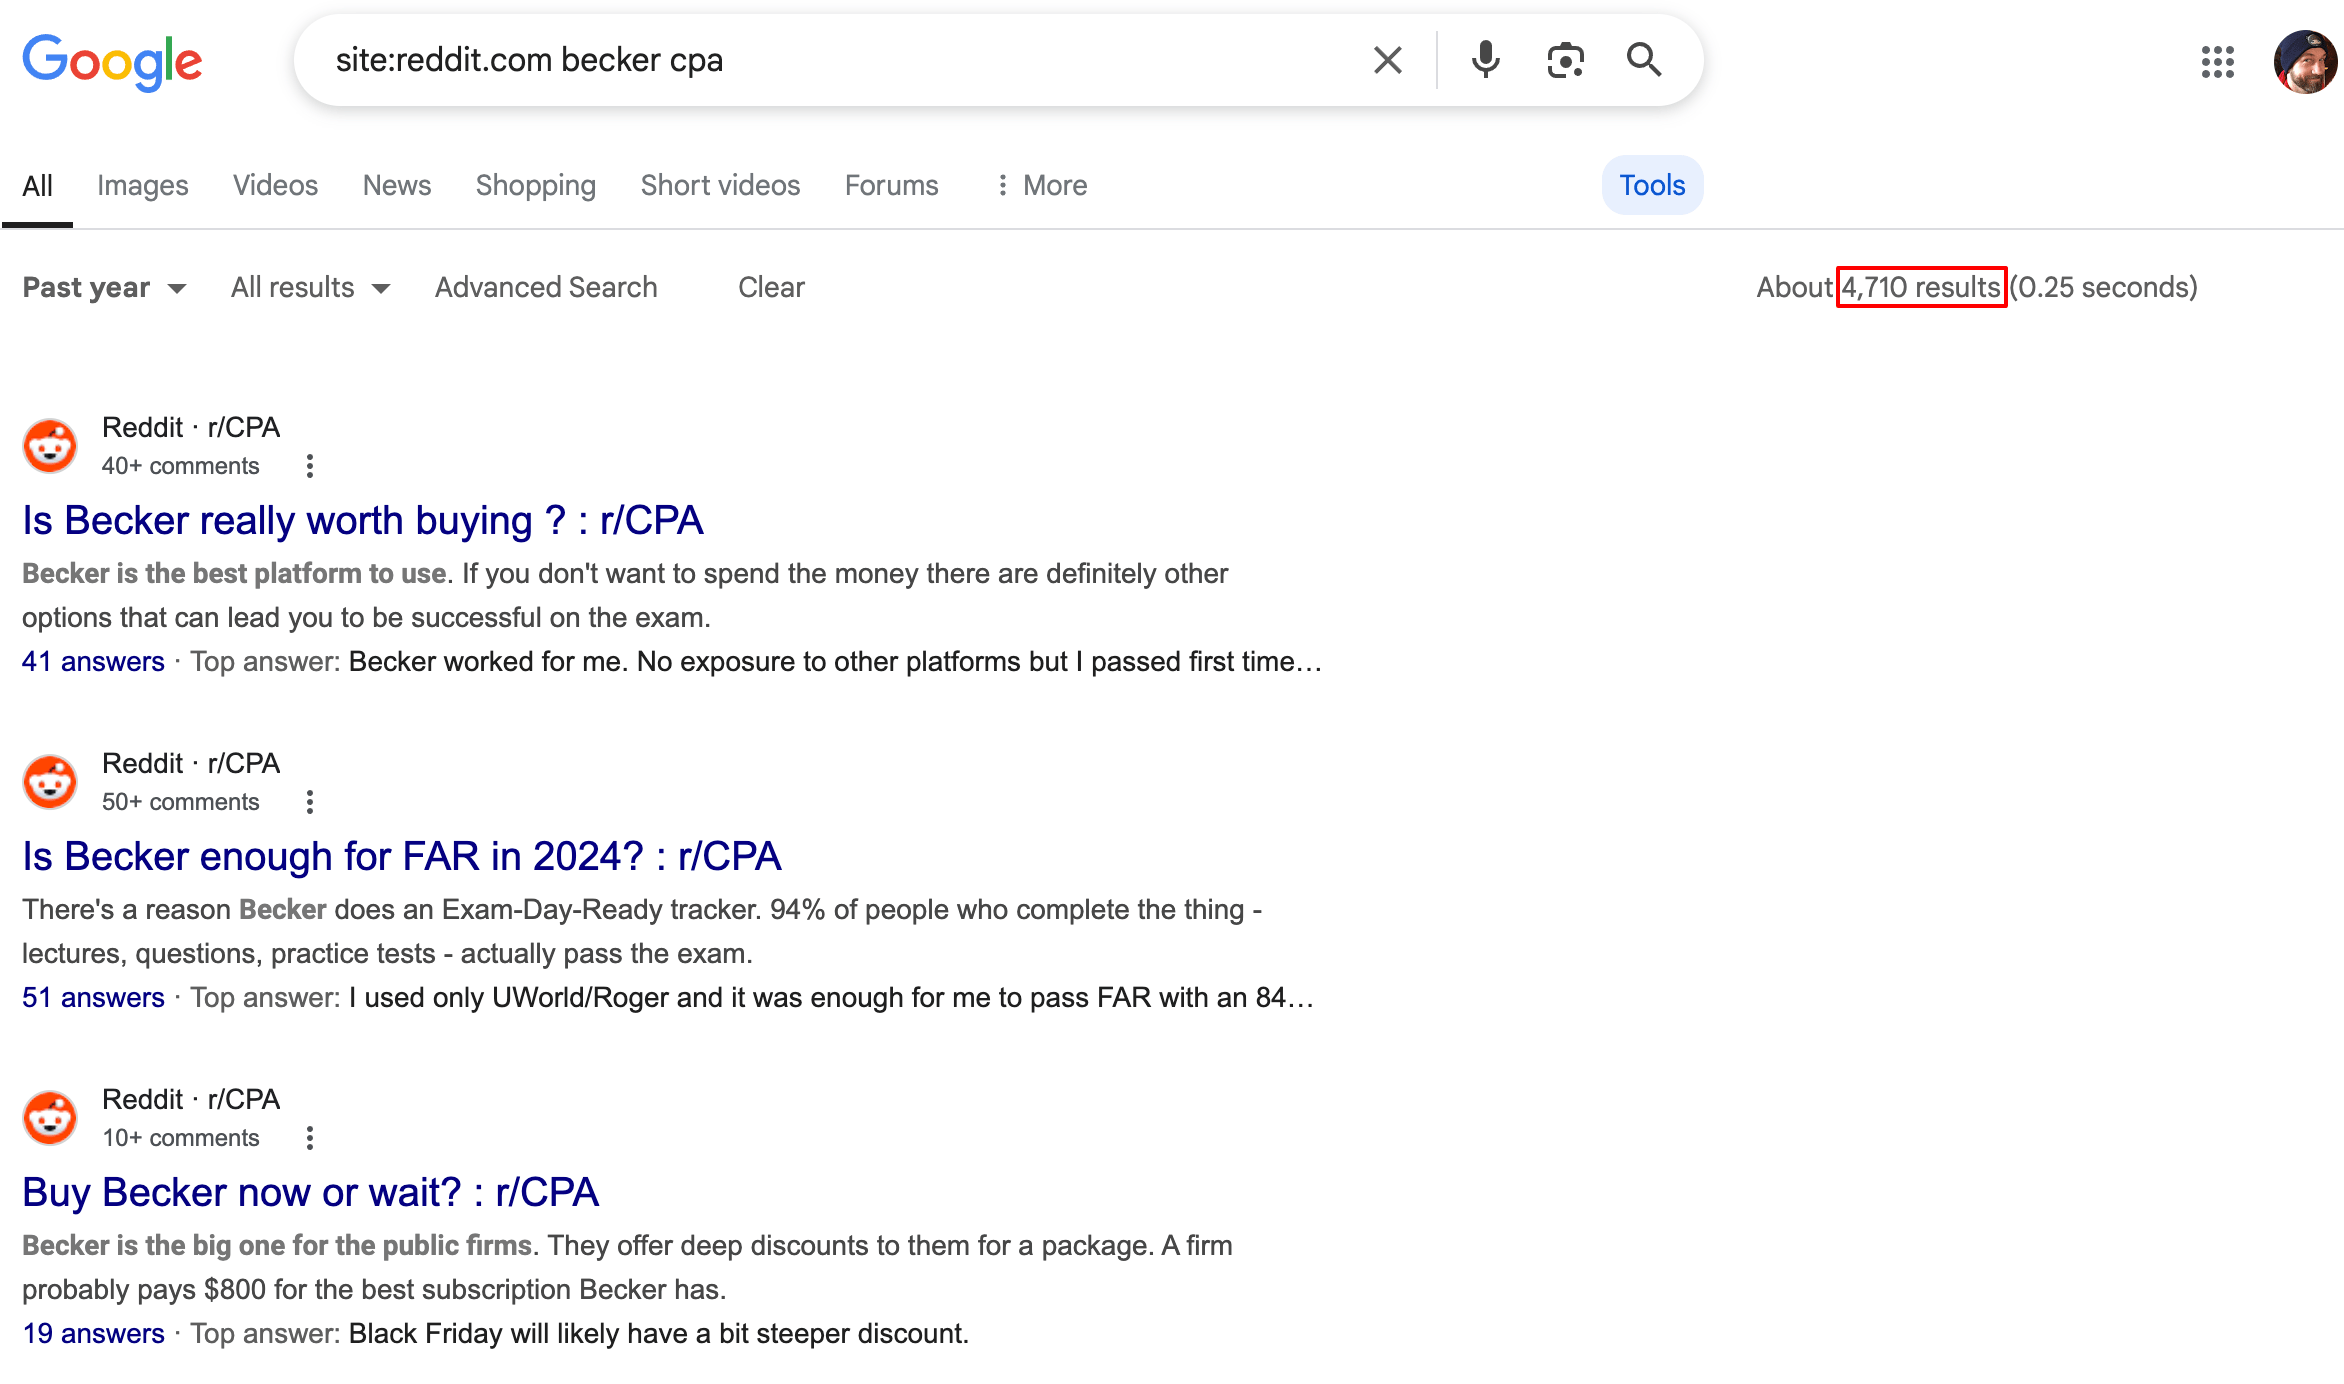Open options for 'Is Becker really worth buying' result
The height and width of the screenshot is (1384, 2344).
tap(310, 466)
